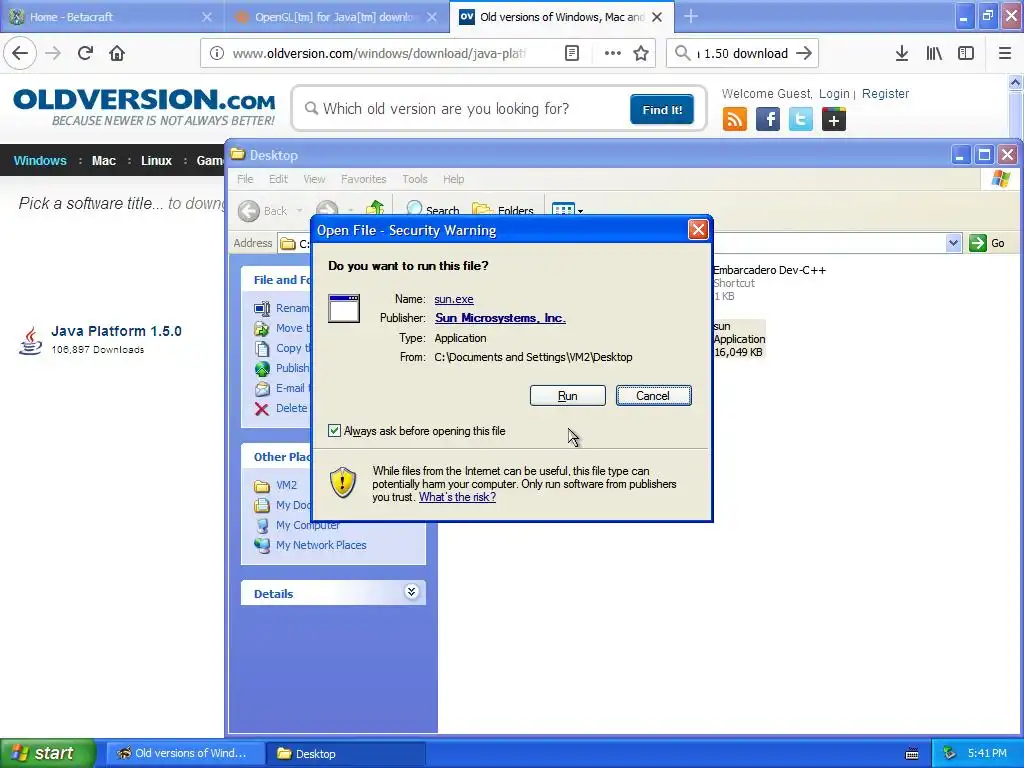Click the Google Plus icon
1024x768 pixels.
pos(834,120)
